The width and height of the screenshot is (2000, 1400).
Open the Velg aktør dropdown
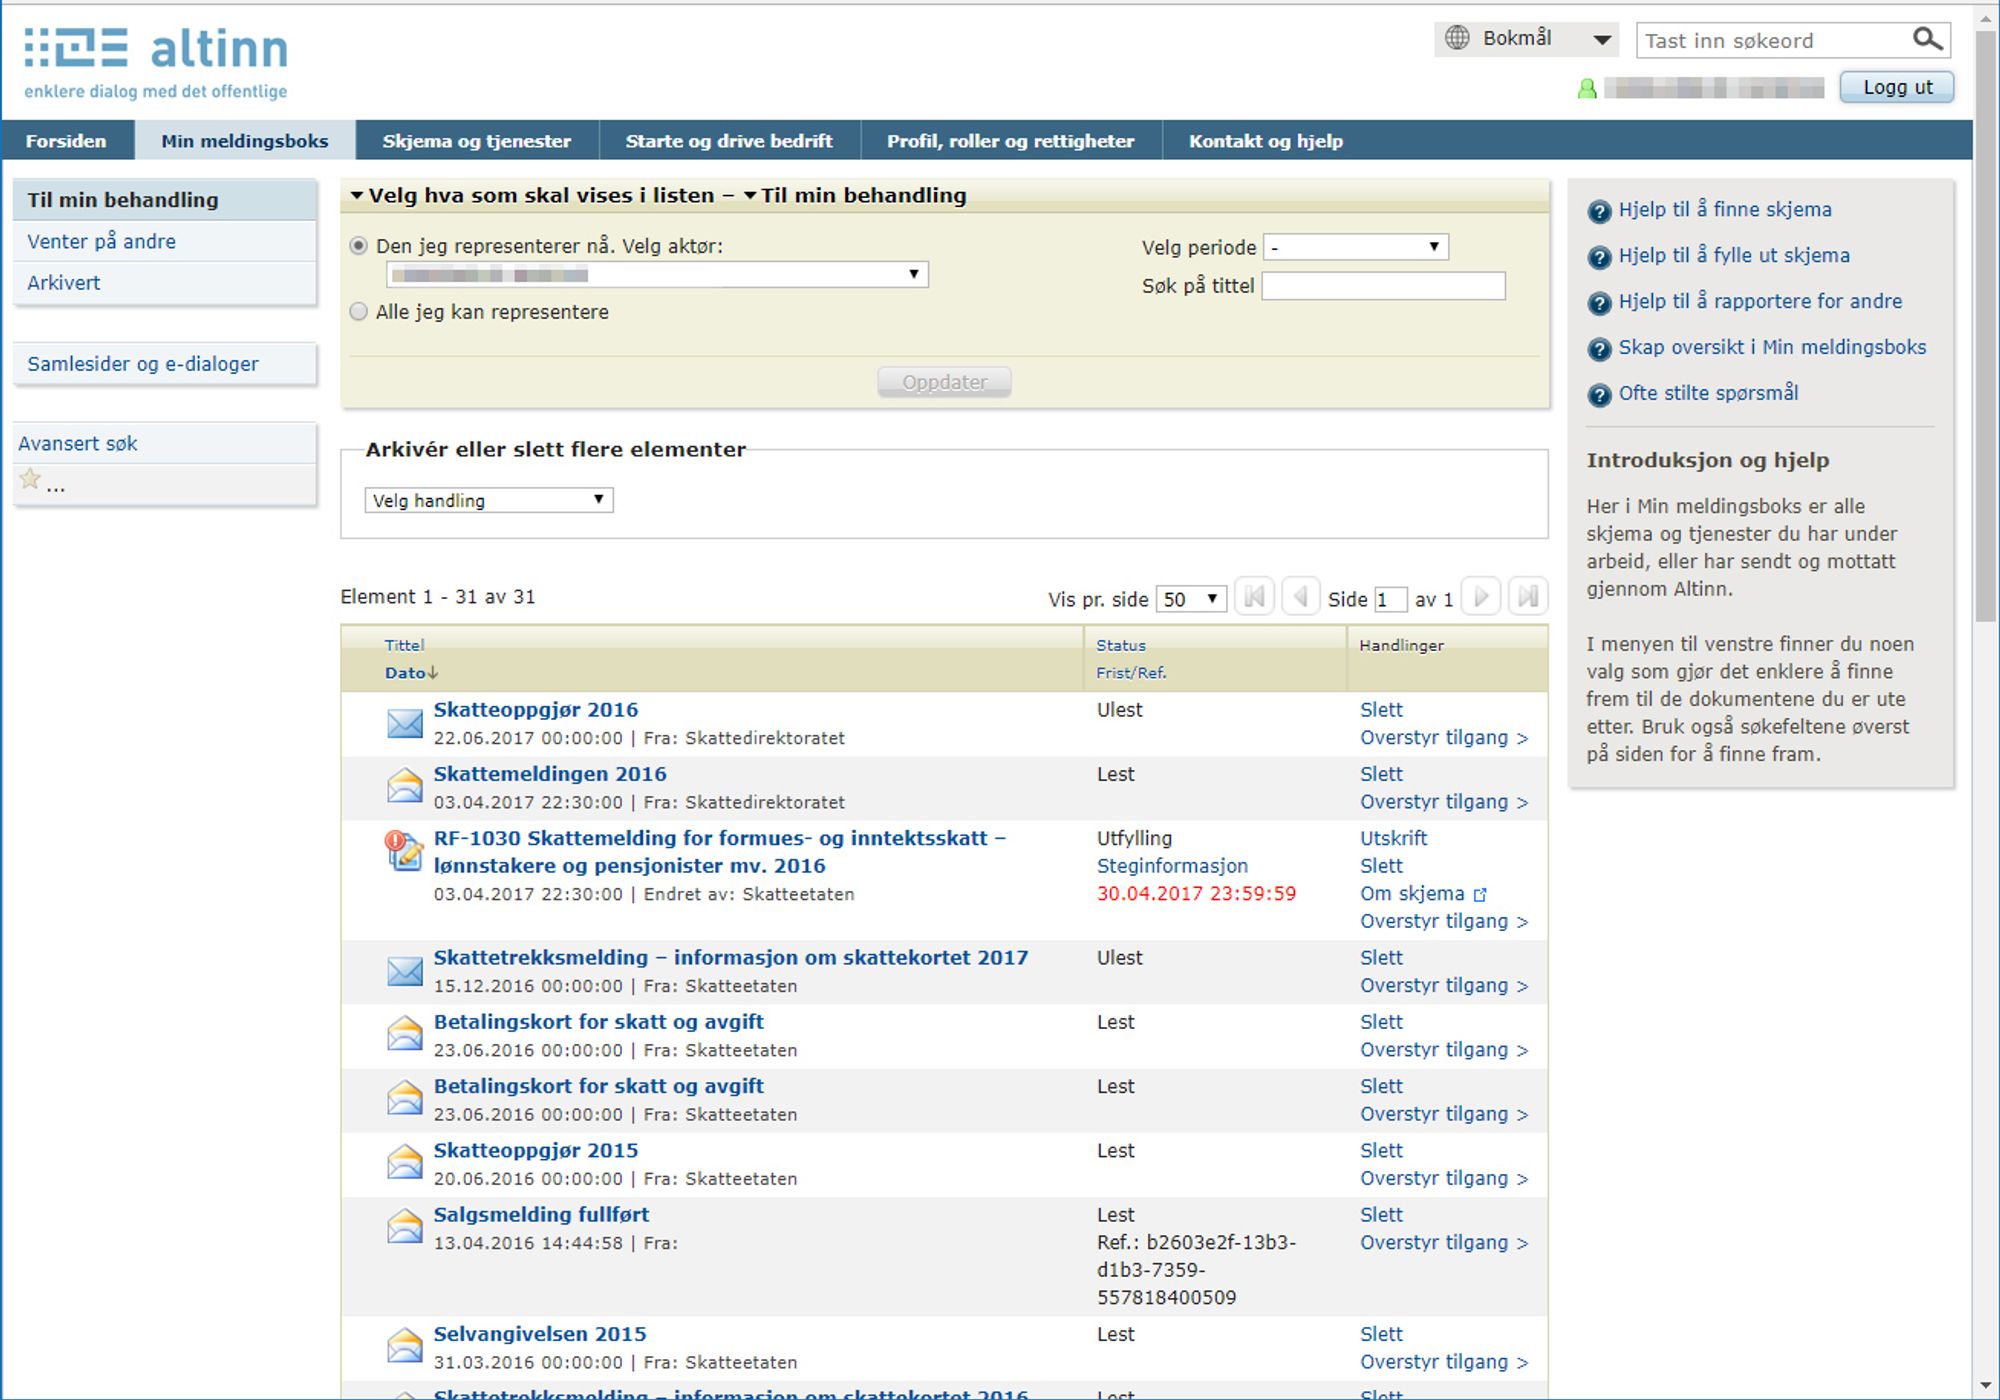[x=657, y=274]
